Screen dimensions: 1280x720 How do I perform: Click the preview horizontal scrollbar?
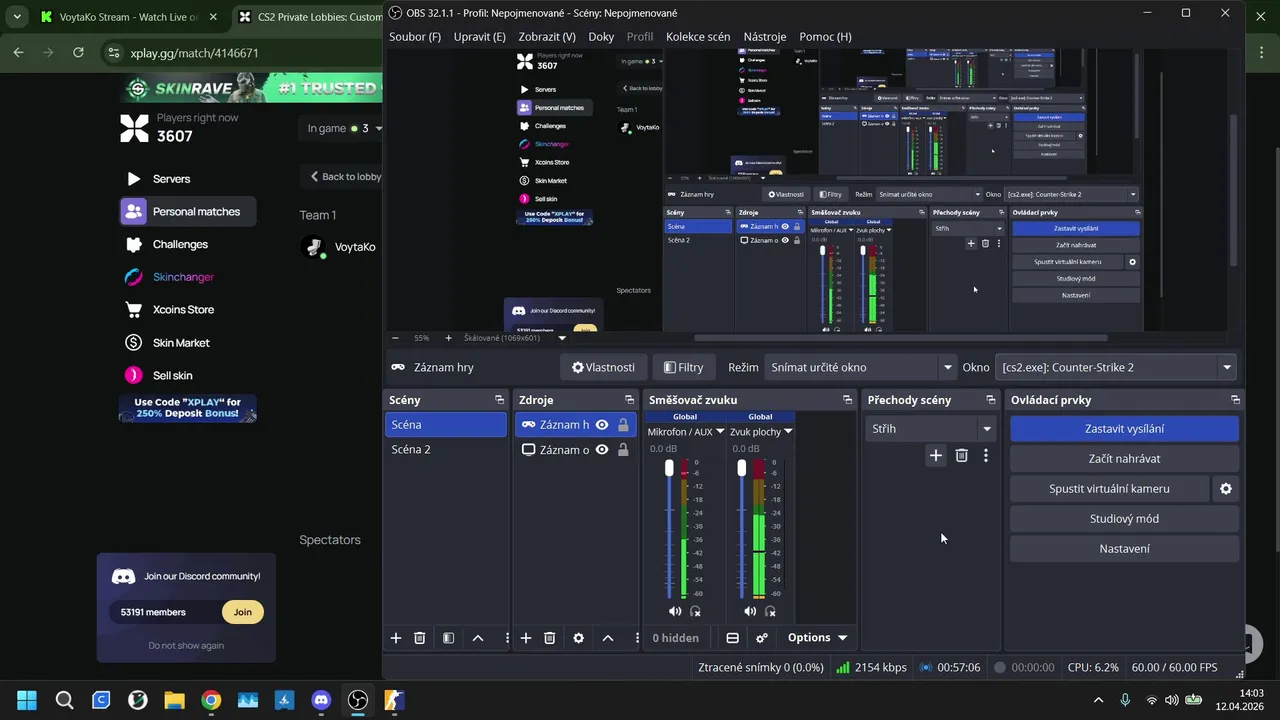tap(900, 338)
